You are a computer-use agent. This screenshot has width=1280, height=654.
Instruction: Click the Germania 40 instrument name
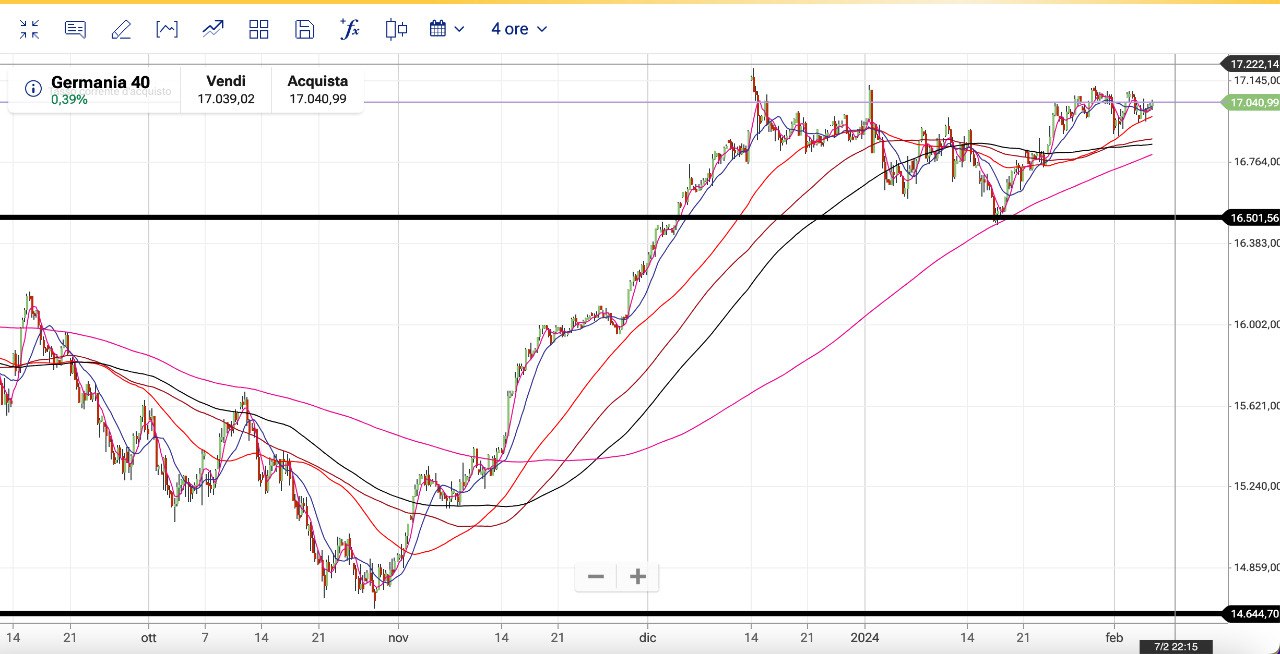click(x=100, y=82)
